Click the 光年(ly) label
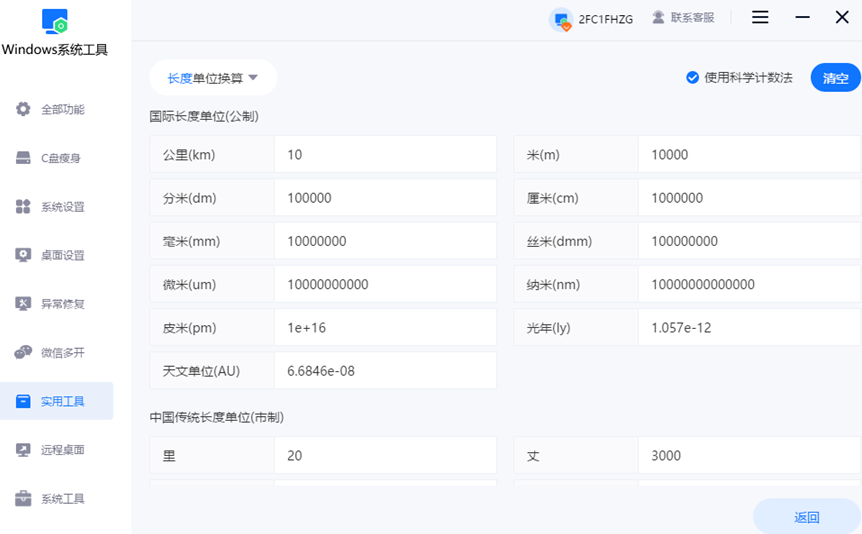Viewport: 862px width, 534px height. 548,328
